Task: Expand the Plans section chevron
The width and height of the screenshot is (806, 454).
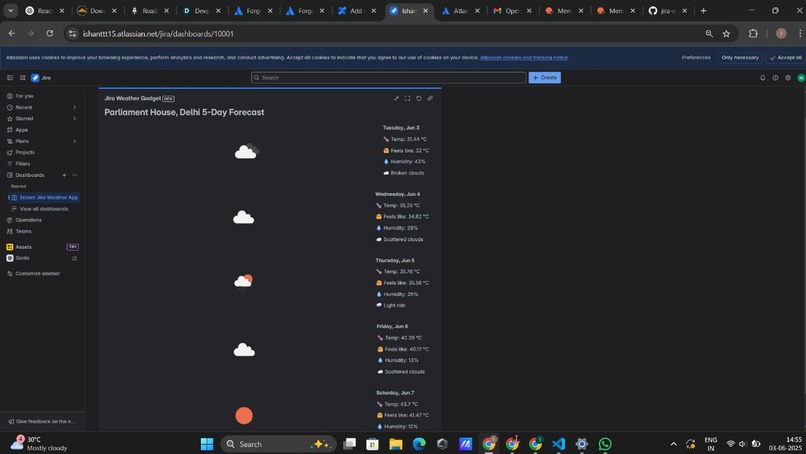Action: coord(75,141)
